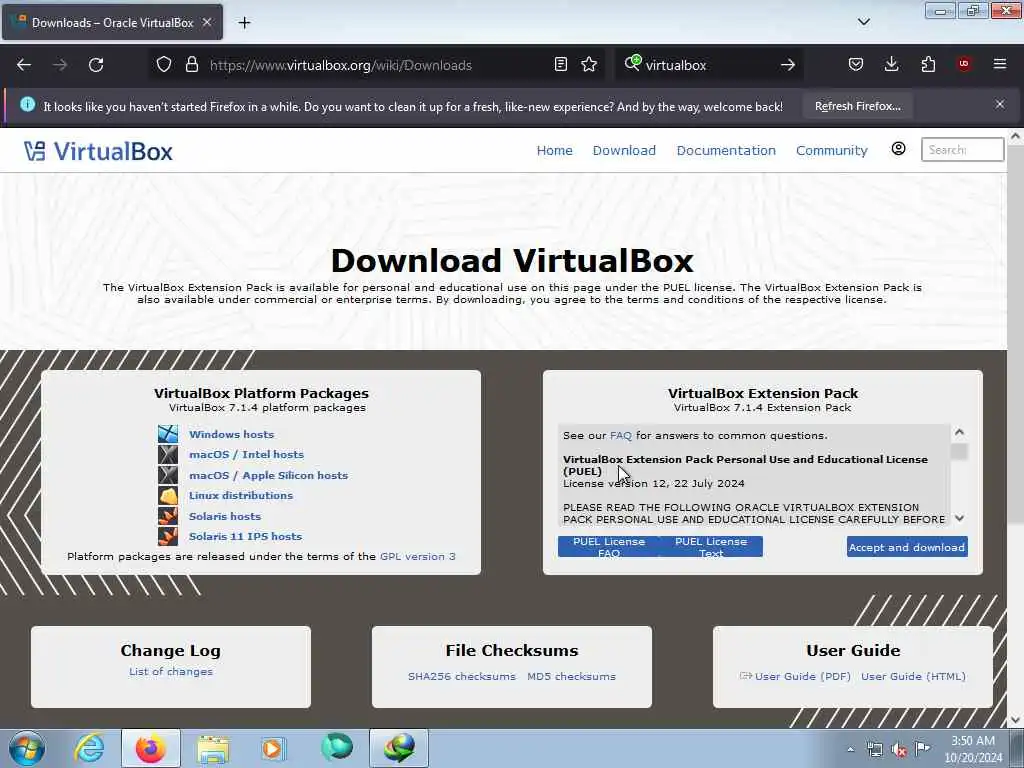1024x768 pixels.
Task: Open a new tab with the plus button
Action: (x=244, y=23)
